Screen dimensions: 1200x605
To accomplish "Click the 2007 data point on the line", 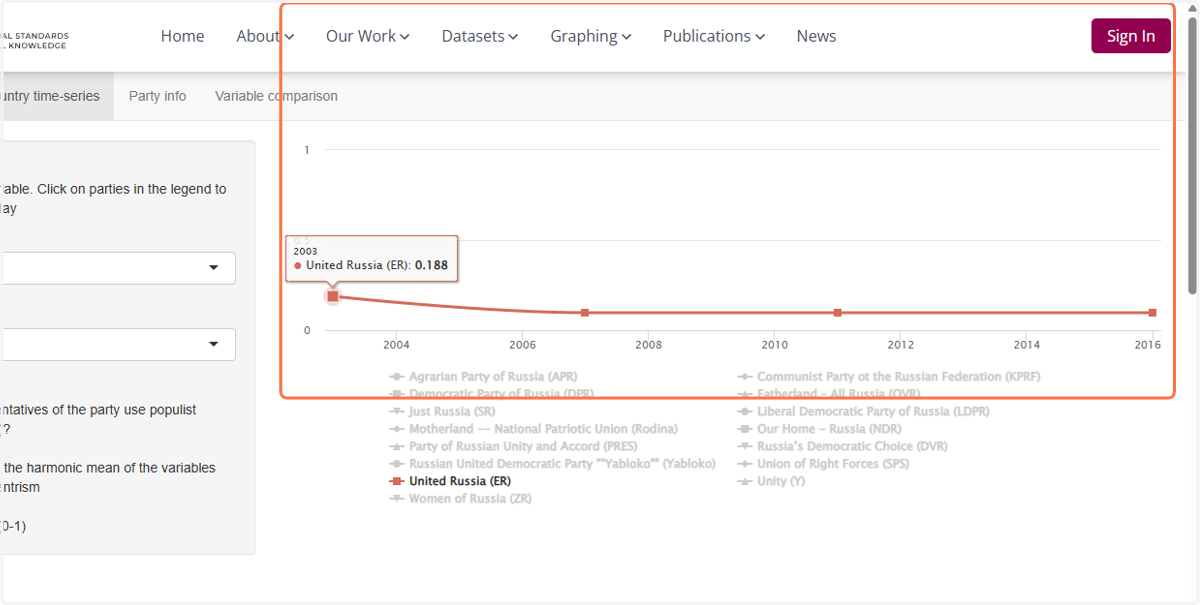I will 585,313.
